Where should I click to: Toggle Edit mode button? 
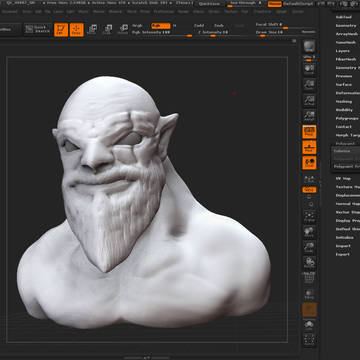(61, 30)
